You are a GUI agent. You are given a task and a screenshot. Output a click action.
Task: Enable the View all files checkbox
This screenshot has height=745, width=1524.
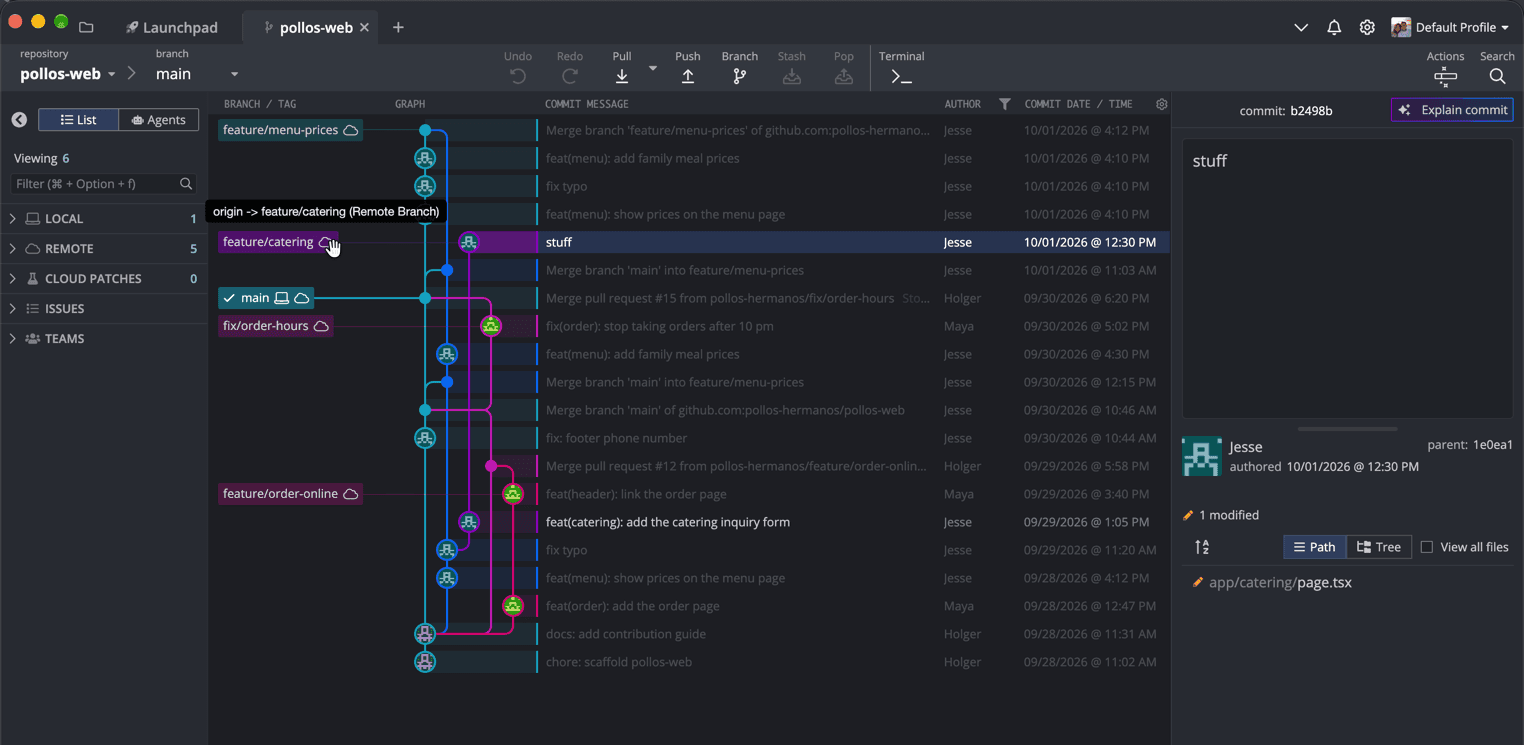pos(1427,547)
